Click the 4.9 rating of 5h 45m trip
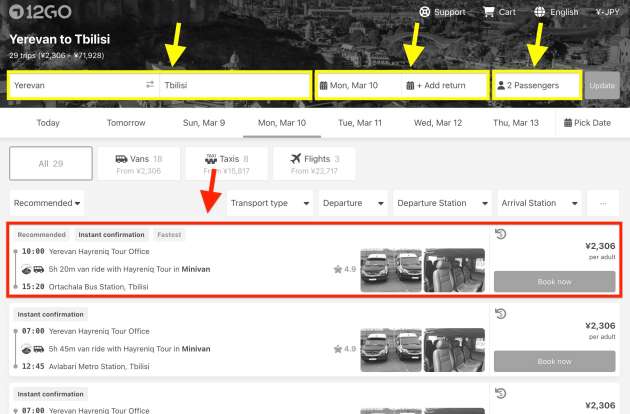Image resolution: width=630 pixels, height=414 pixels. [x=345, y=348]
